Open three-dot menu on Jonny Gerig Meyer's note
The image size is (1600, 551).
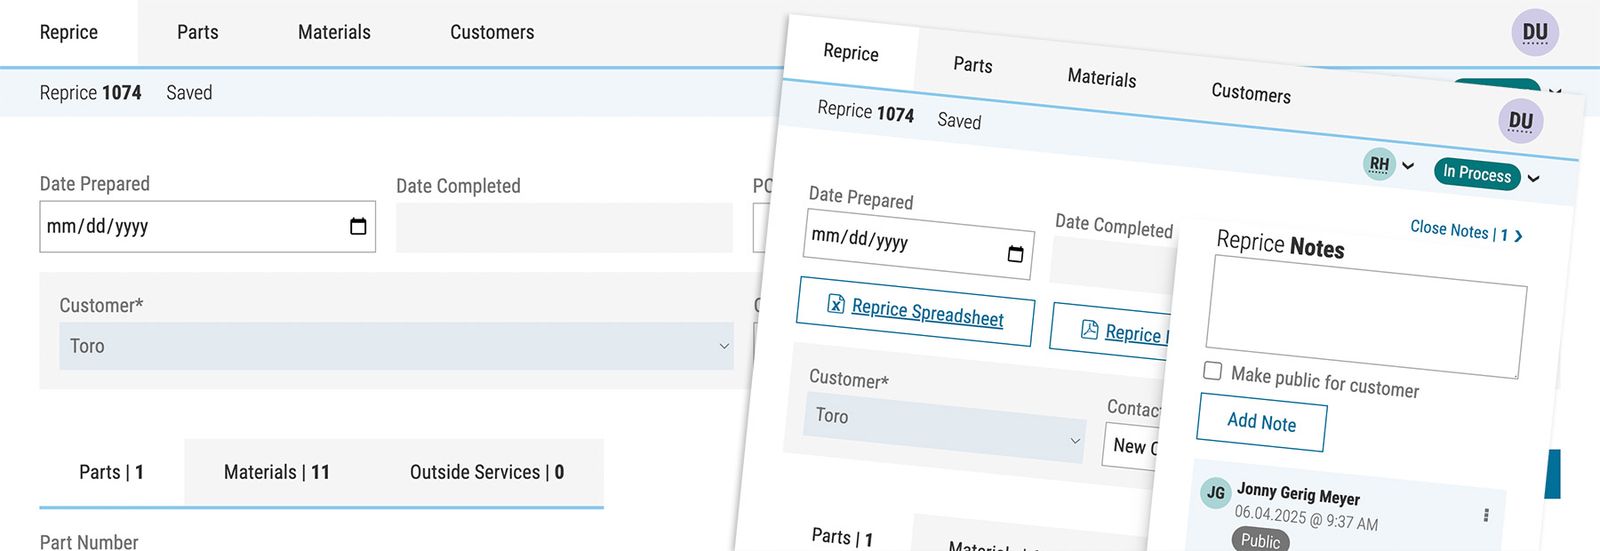click(1485, 515)
